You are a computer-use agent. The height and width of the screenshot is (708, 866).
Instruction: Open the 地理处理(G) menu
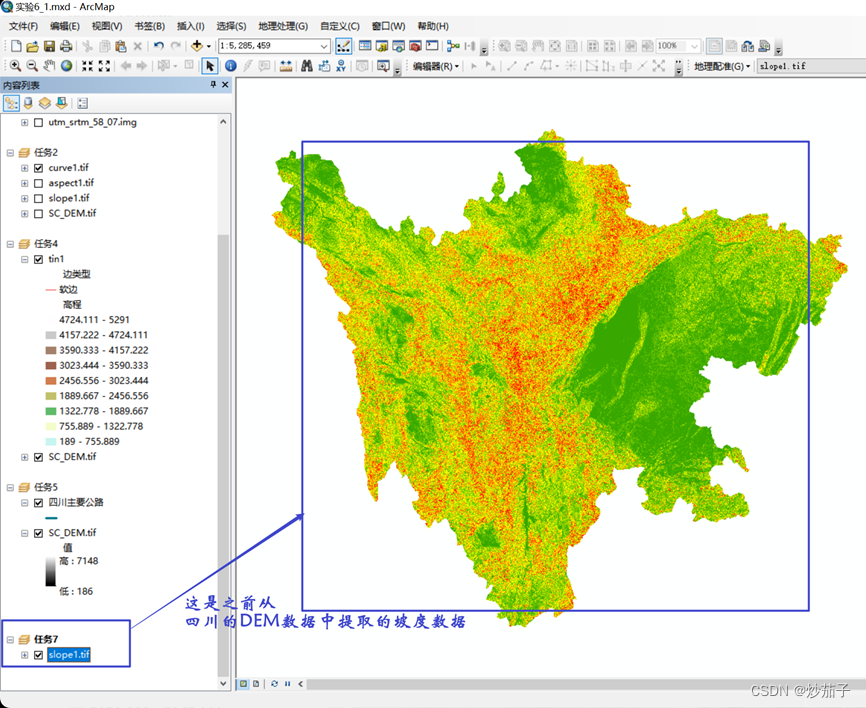(x=282, y=26)
